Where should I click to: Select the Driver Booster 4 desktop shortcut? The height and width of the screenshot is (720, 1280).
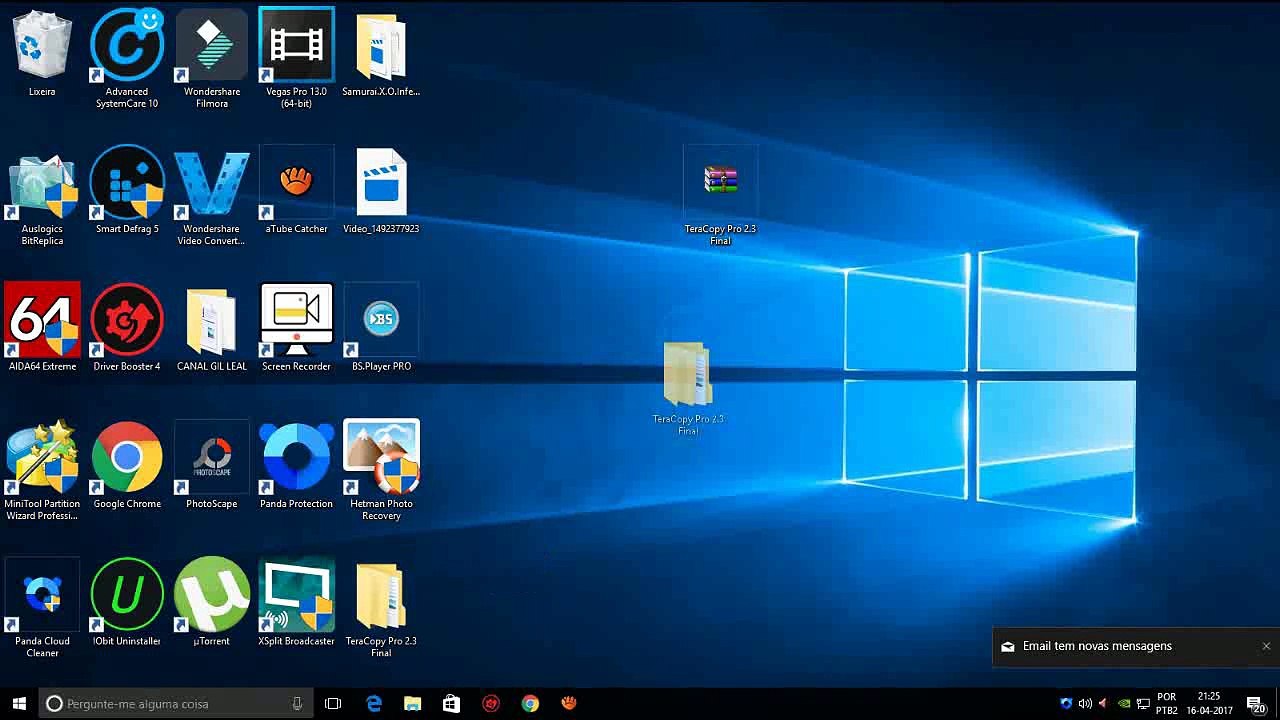[127, 328]
